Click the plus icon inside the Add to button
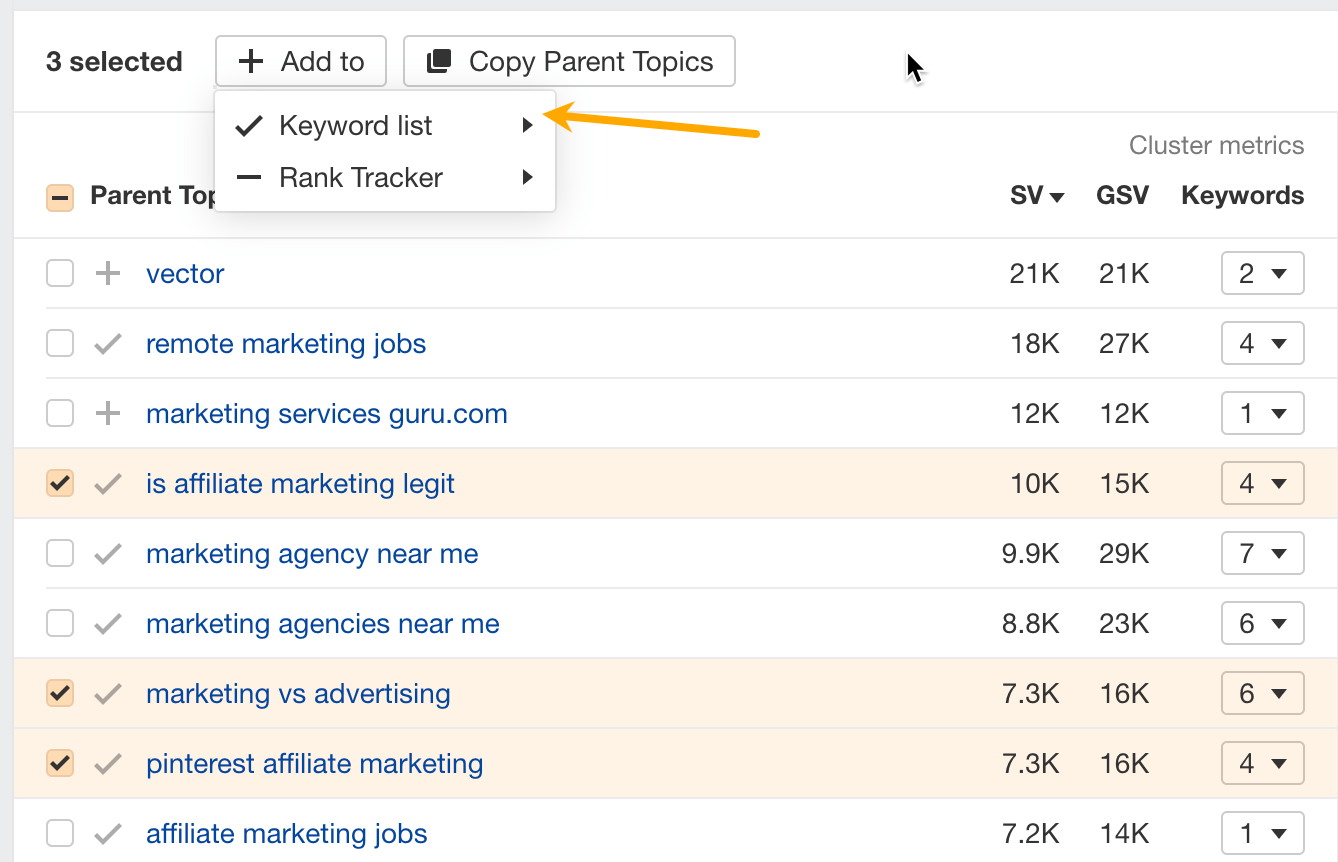Viewport: 1338px width, 862px height. [250, 61]
